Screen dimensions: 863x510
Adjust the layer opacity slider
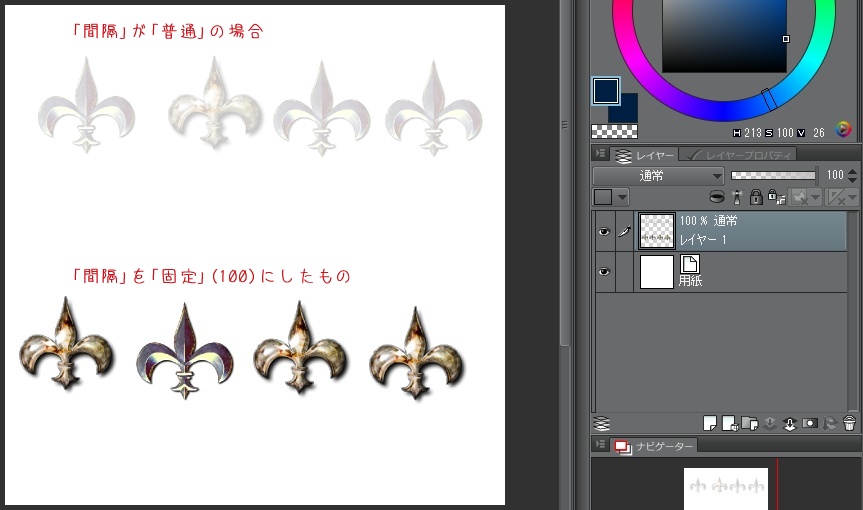(x=773, y=176)
